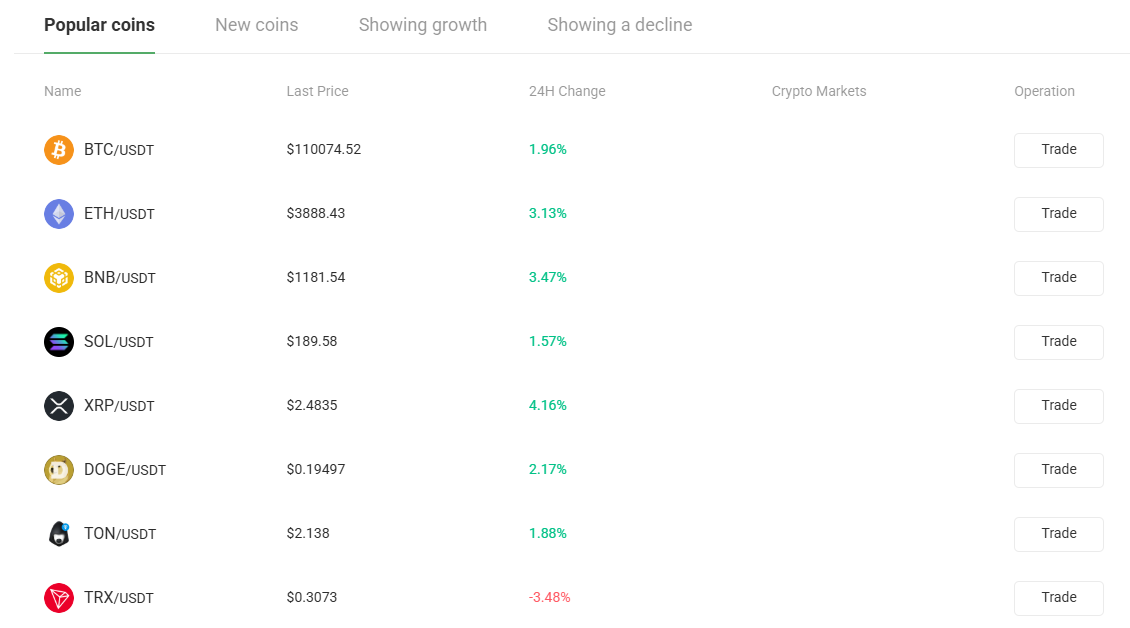Switch to the New coins tab
The width and height of the screenshot is (1130, 628).
tap(256, 25)
